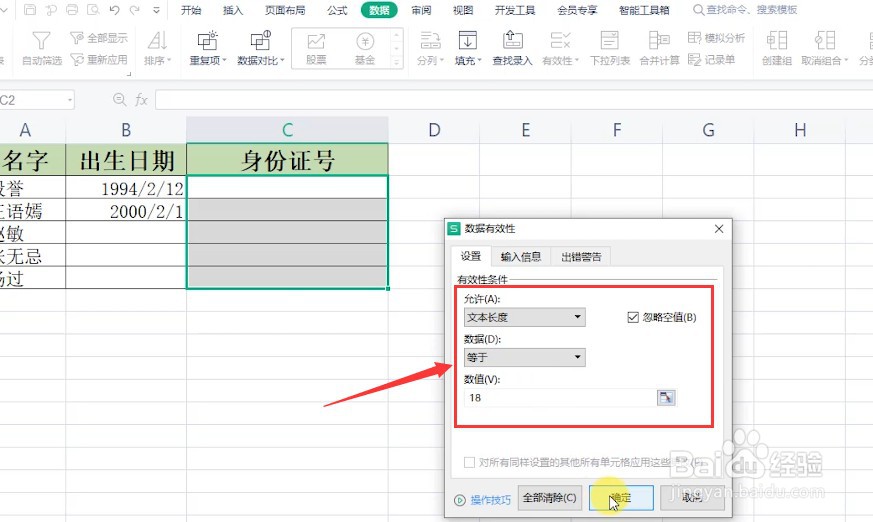Click the fx insert function icon
The width and height of the screenshot is (873, 522).
click(141, 100)
